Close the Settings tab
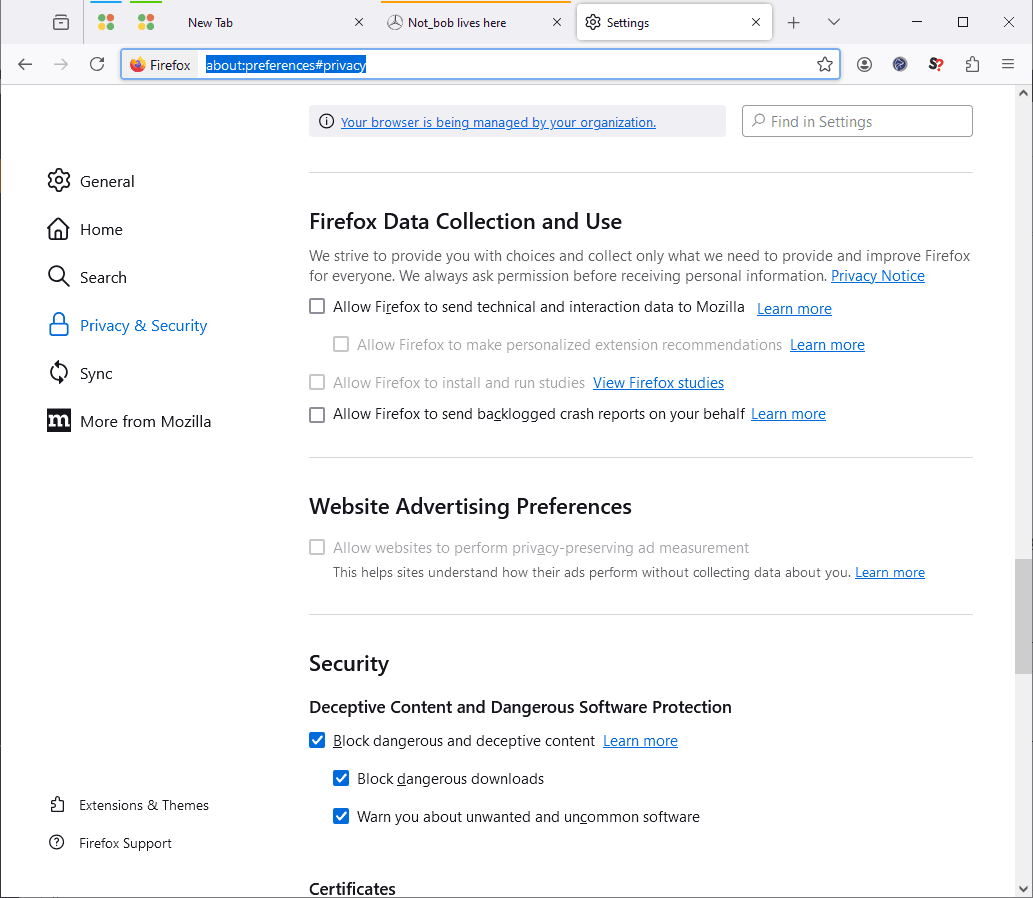 756,22
